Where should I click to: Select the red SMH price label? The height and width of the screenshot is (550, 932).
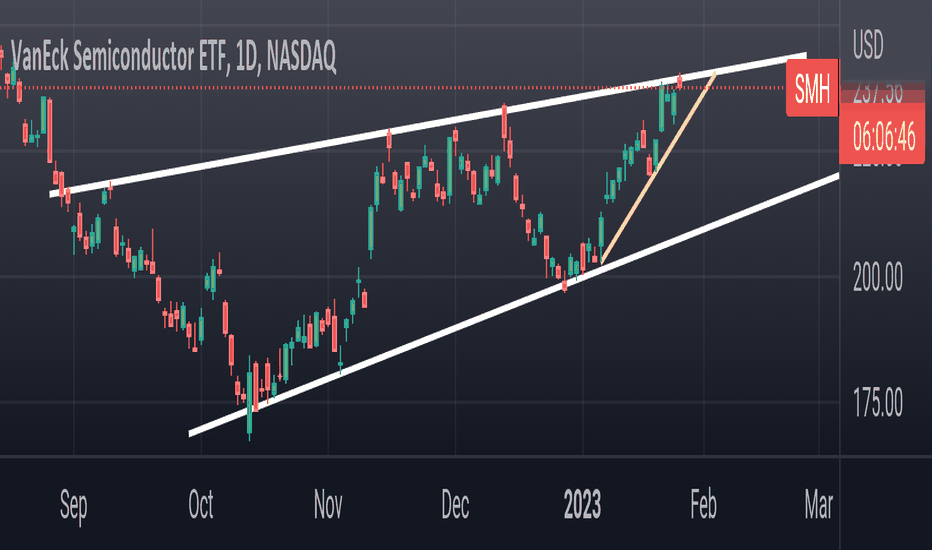tap(812, 88)
